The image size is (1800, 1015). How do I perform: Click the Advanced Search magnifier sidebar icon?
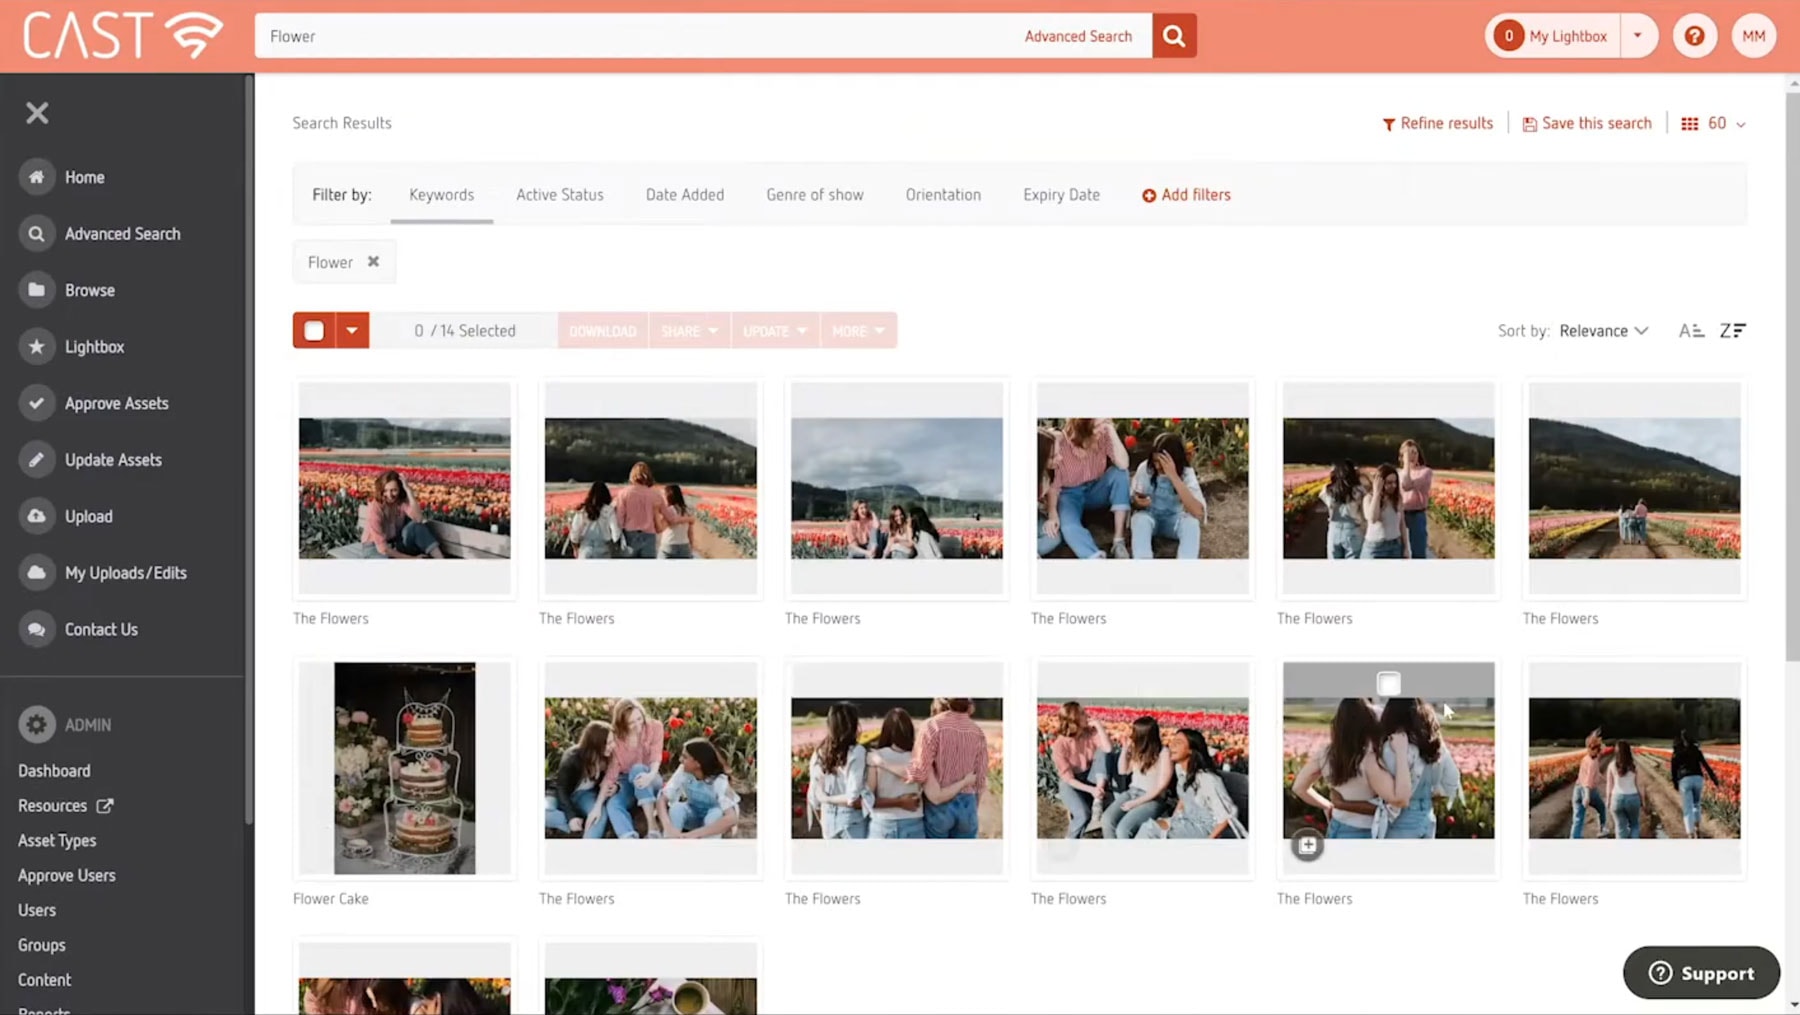(x=36, y=234)
